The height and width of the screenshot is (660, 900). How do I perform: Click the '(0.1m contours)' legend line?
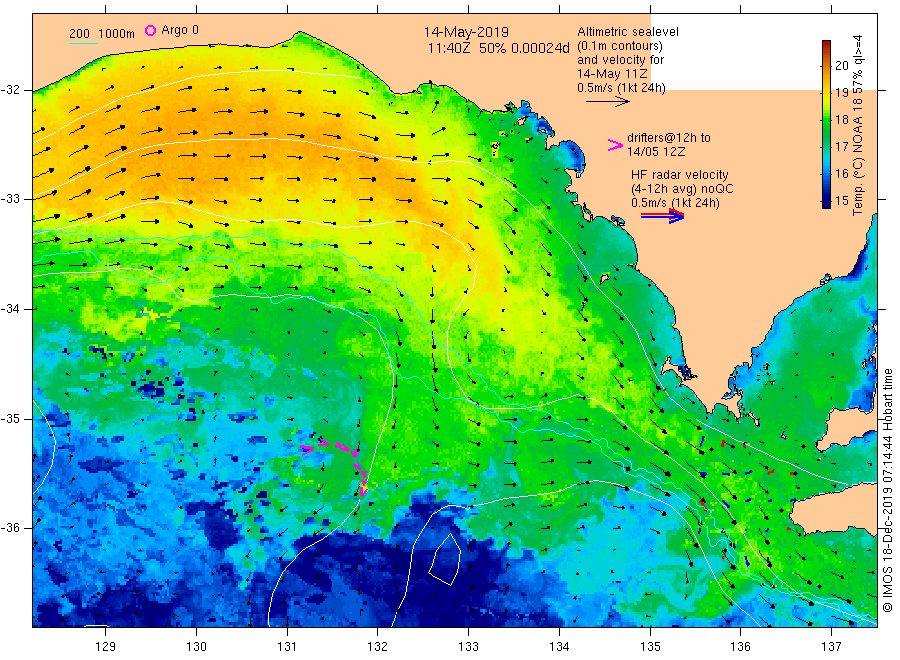[619, 46]
